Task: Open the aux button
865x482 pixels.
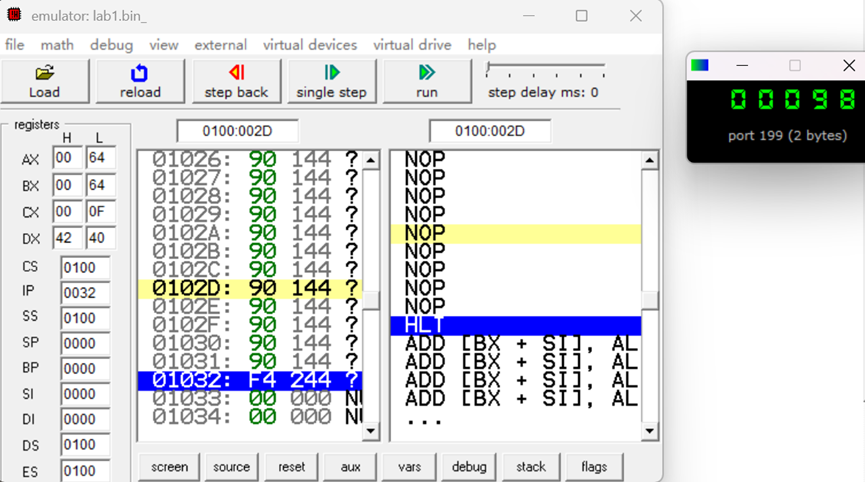Action: coord(350,467)
